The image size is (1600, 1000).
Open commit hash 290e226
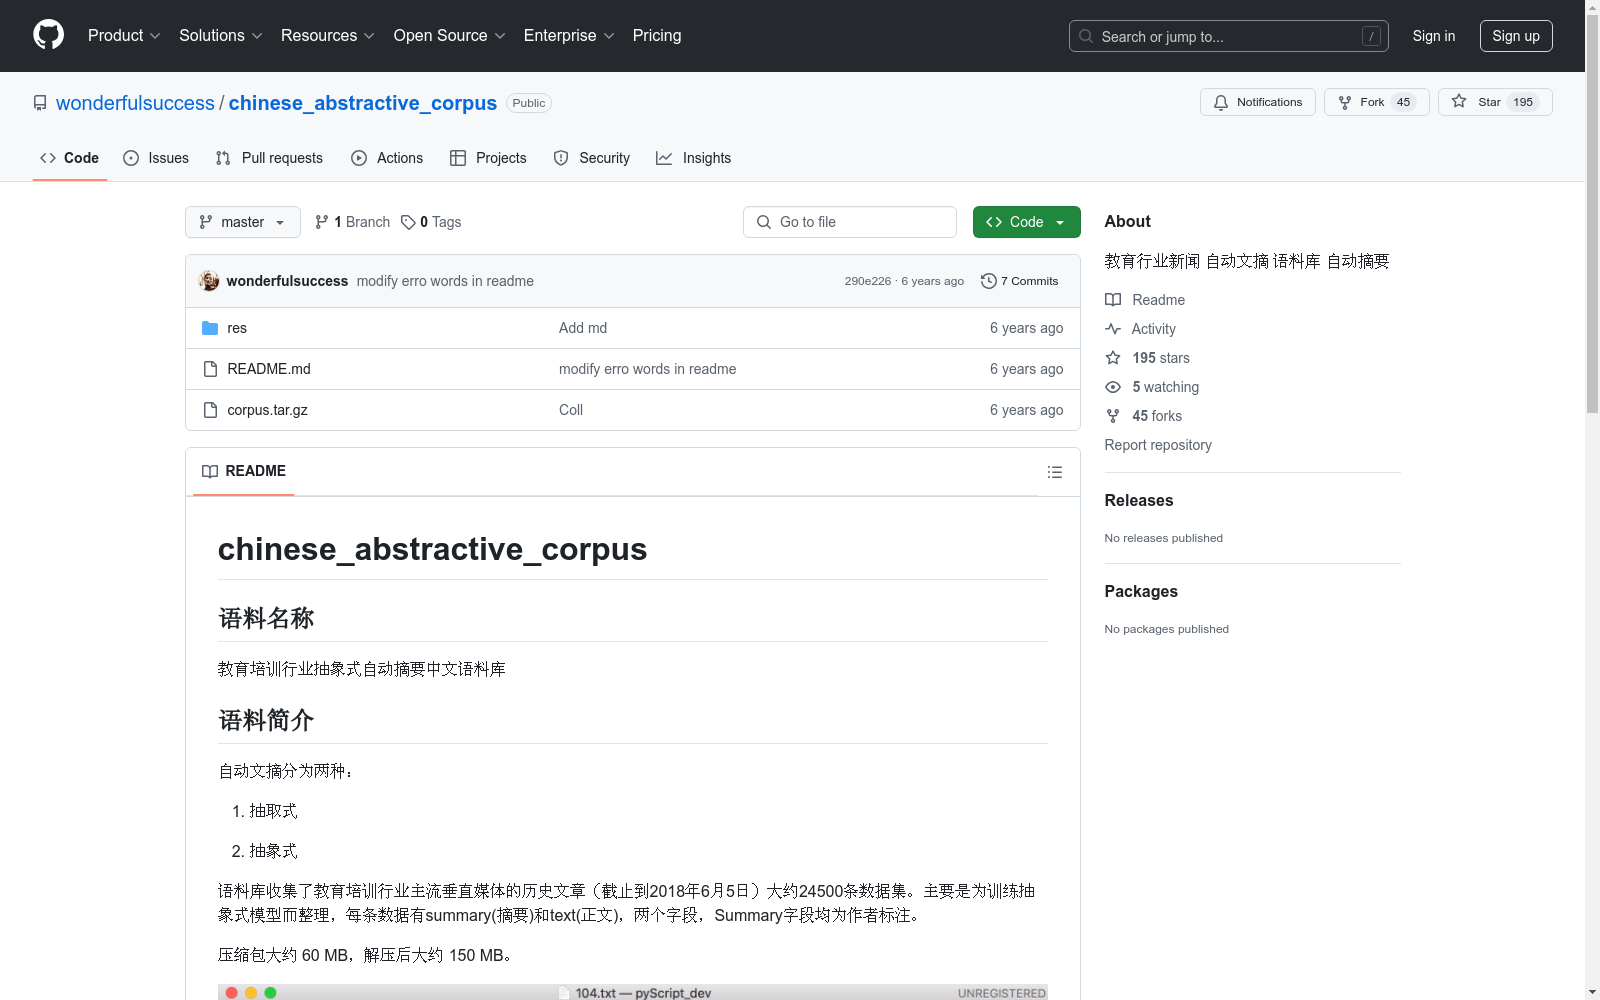coord(867,281)
